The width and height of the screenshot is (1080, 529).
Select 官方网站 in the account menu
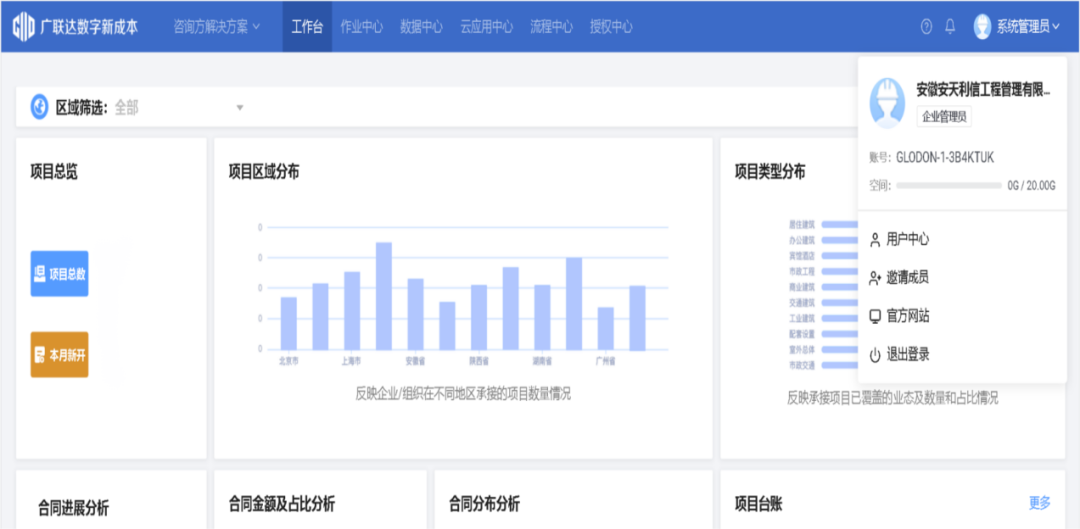pos(907,316)
